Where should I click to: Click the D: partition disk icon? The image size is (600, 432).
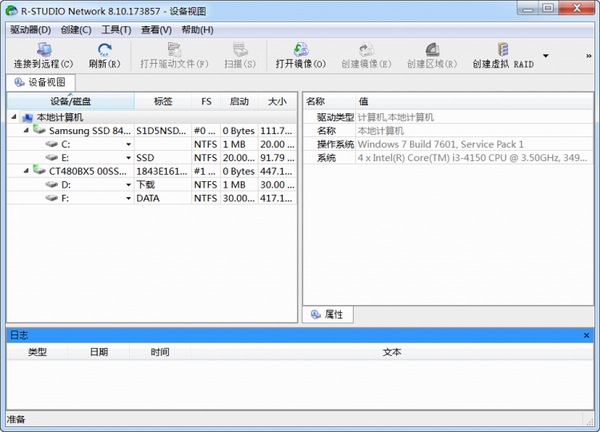(x=52, y=184)
